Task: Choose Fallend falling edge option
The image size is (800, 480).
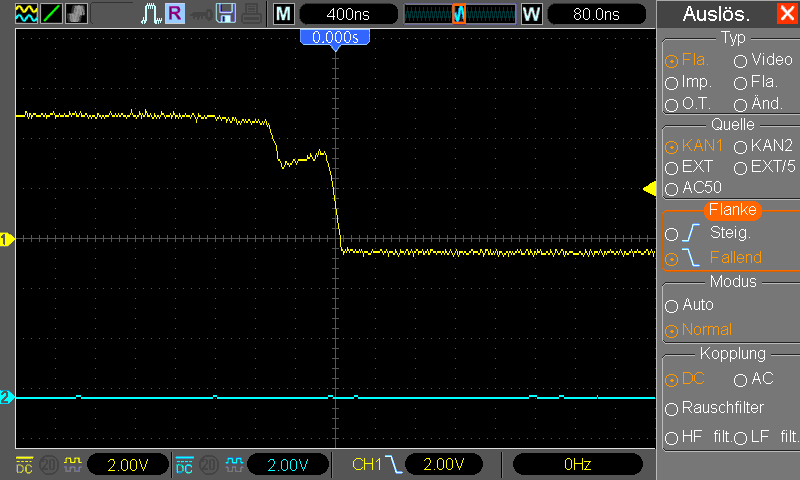Action: coord(713,258)
